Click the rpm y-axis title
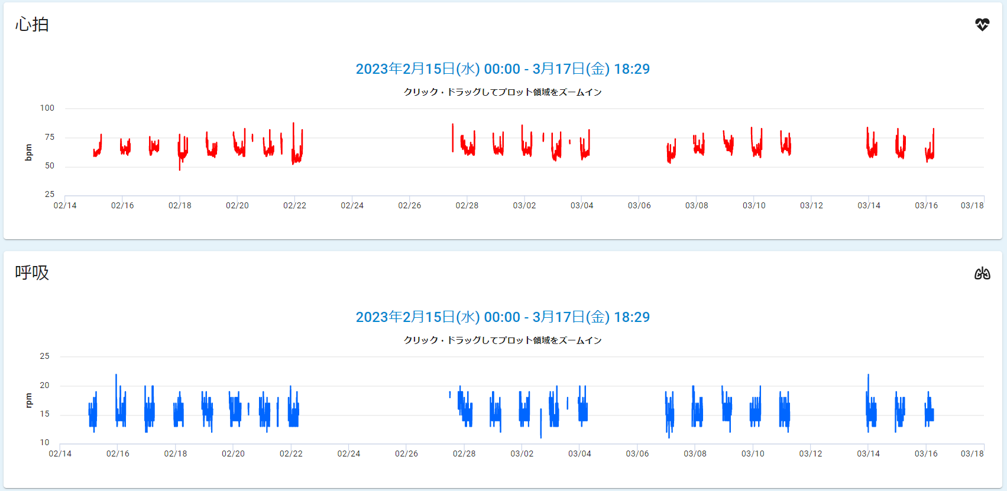 pyautogui.click(x=29, y=400)
